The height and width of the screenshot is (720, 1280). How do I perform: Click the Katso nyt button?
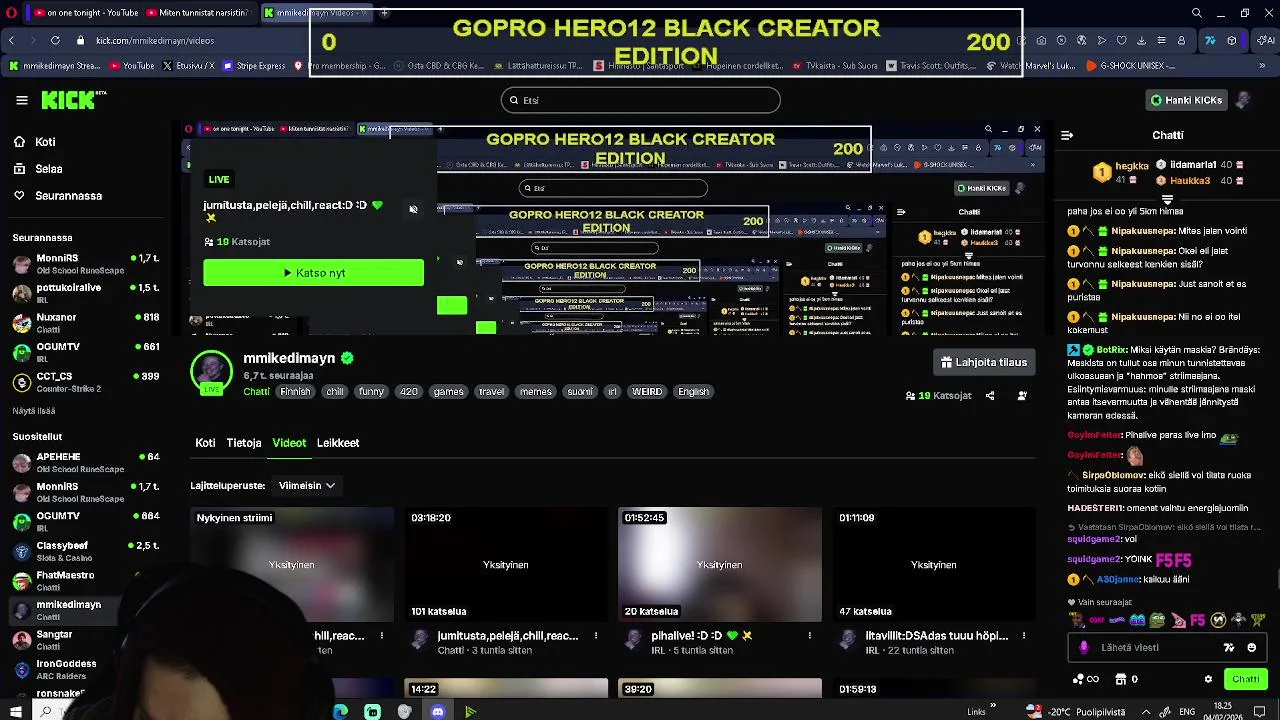[313, 273]
